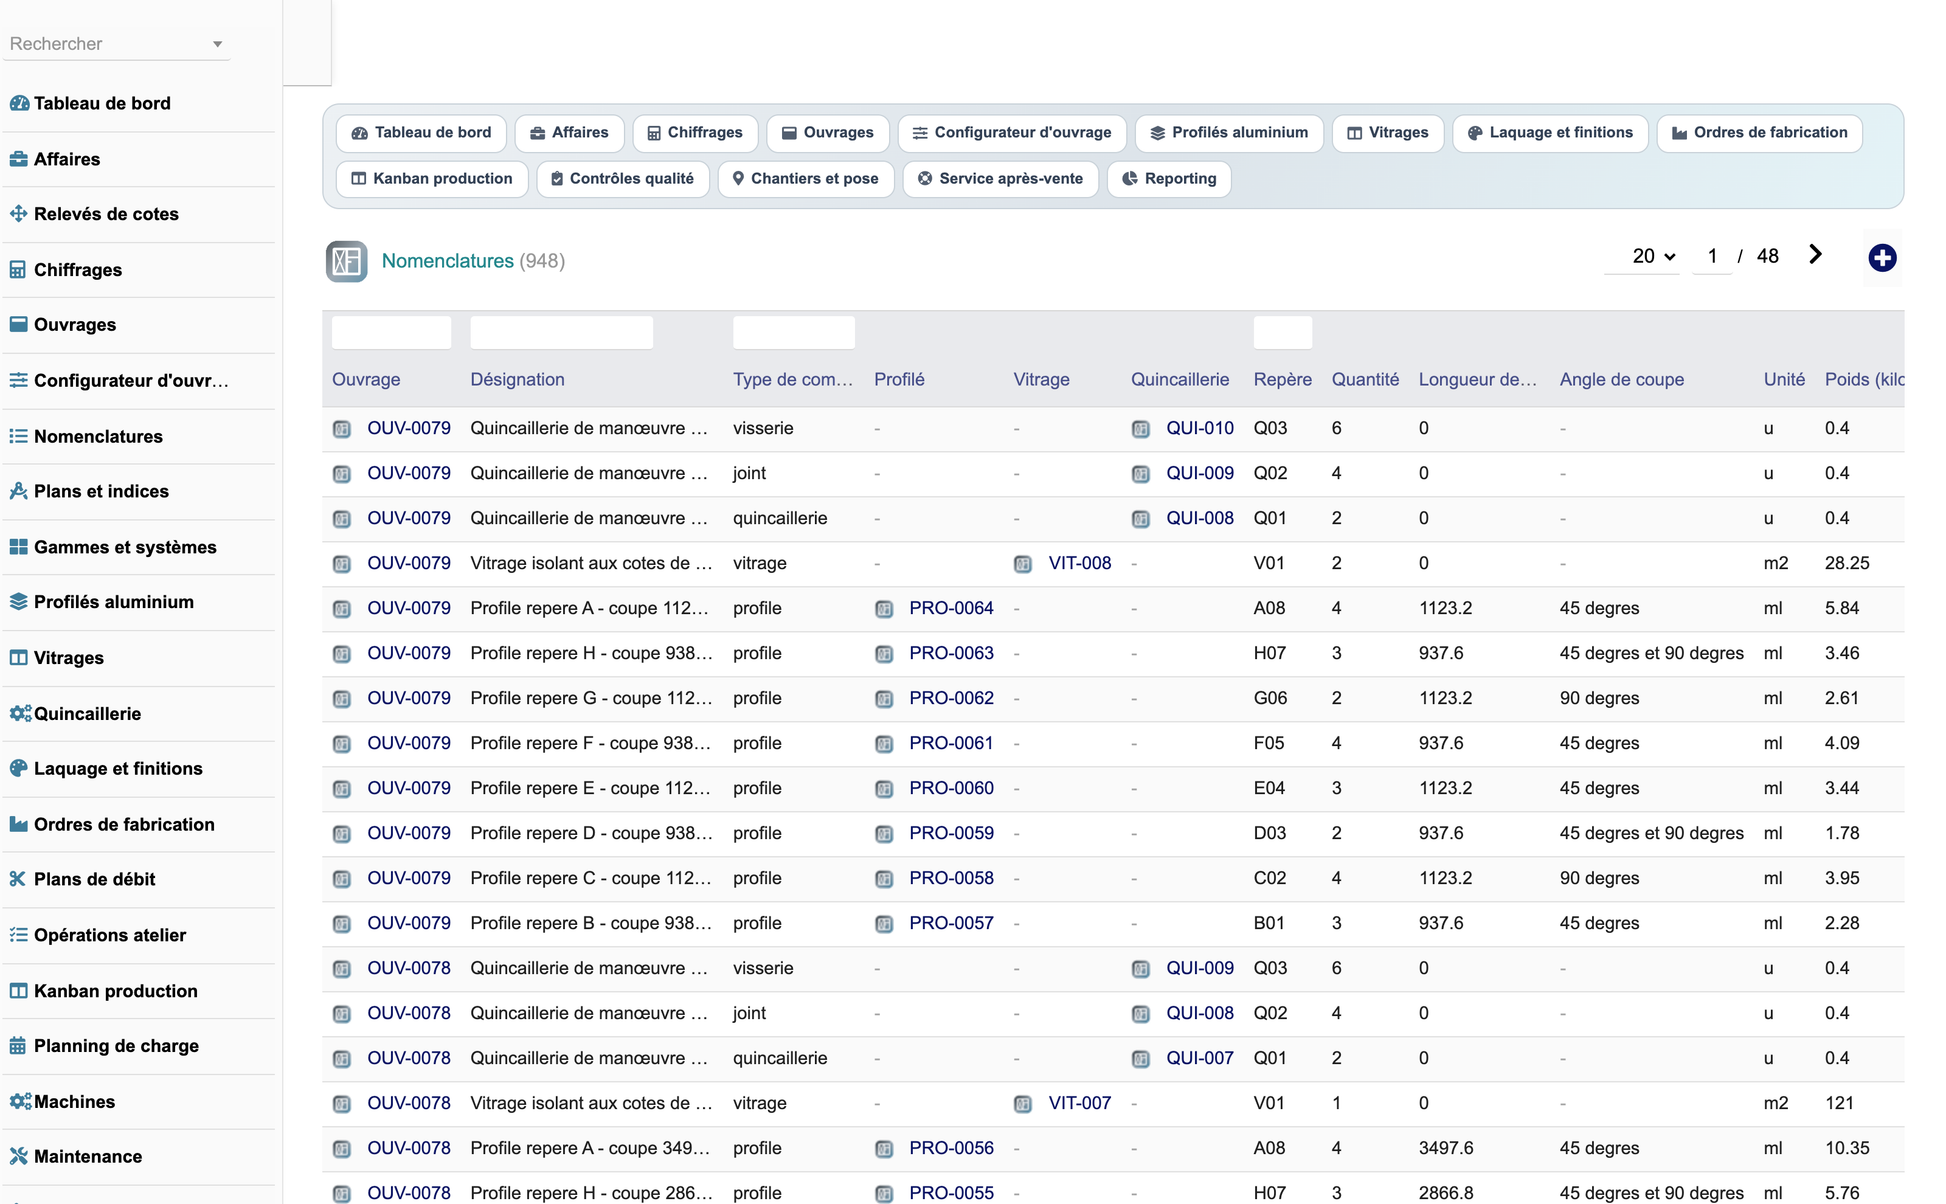The height and width of the screenshot is (1204, 1946).
Task: Click the blue add nomenclature plus icon
Action: pos(1882,258)
